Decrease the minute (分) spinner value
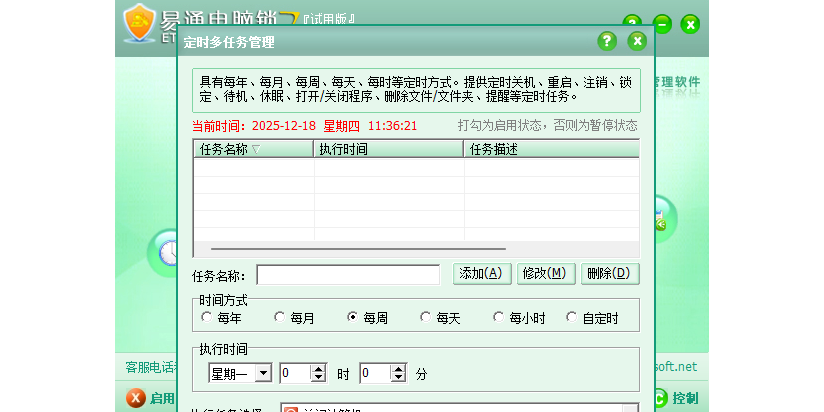The image size is (824, 412). click(x=399, y=378)
